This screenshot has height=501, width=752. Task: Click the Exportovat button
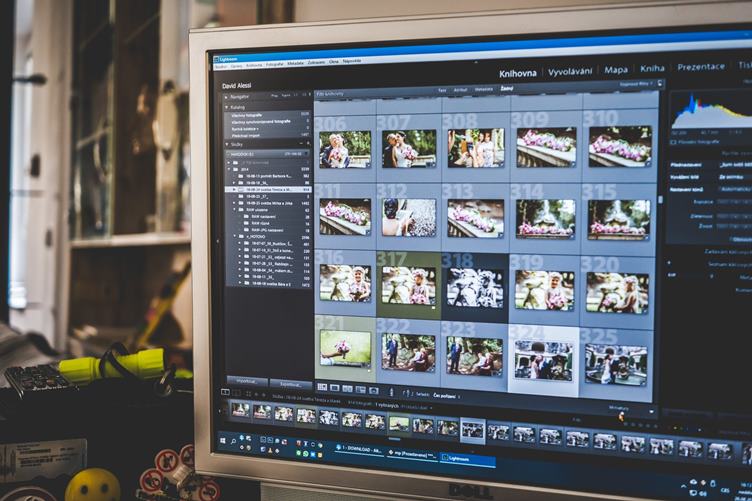290,384
